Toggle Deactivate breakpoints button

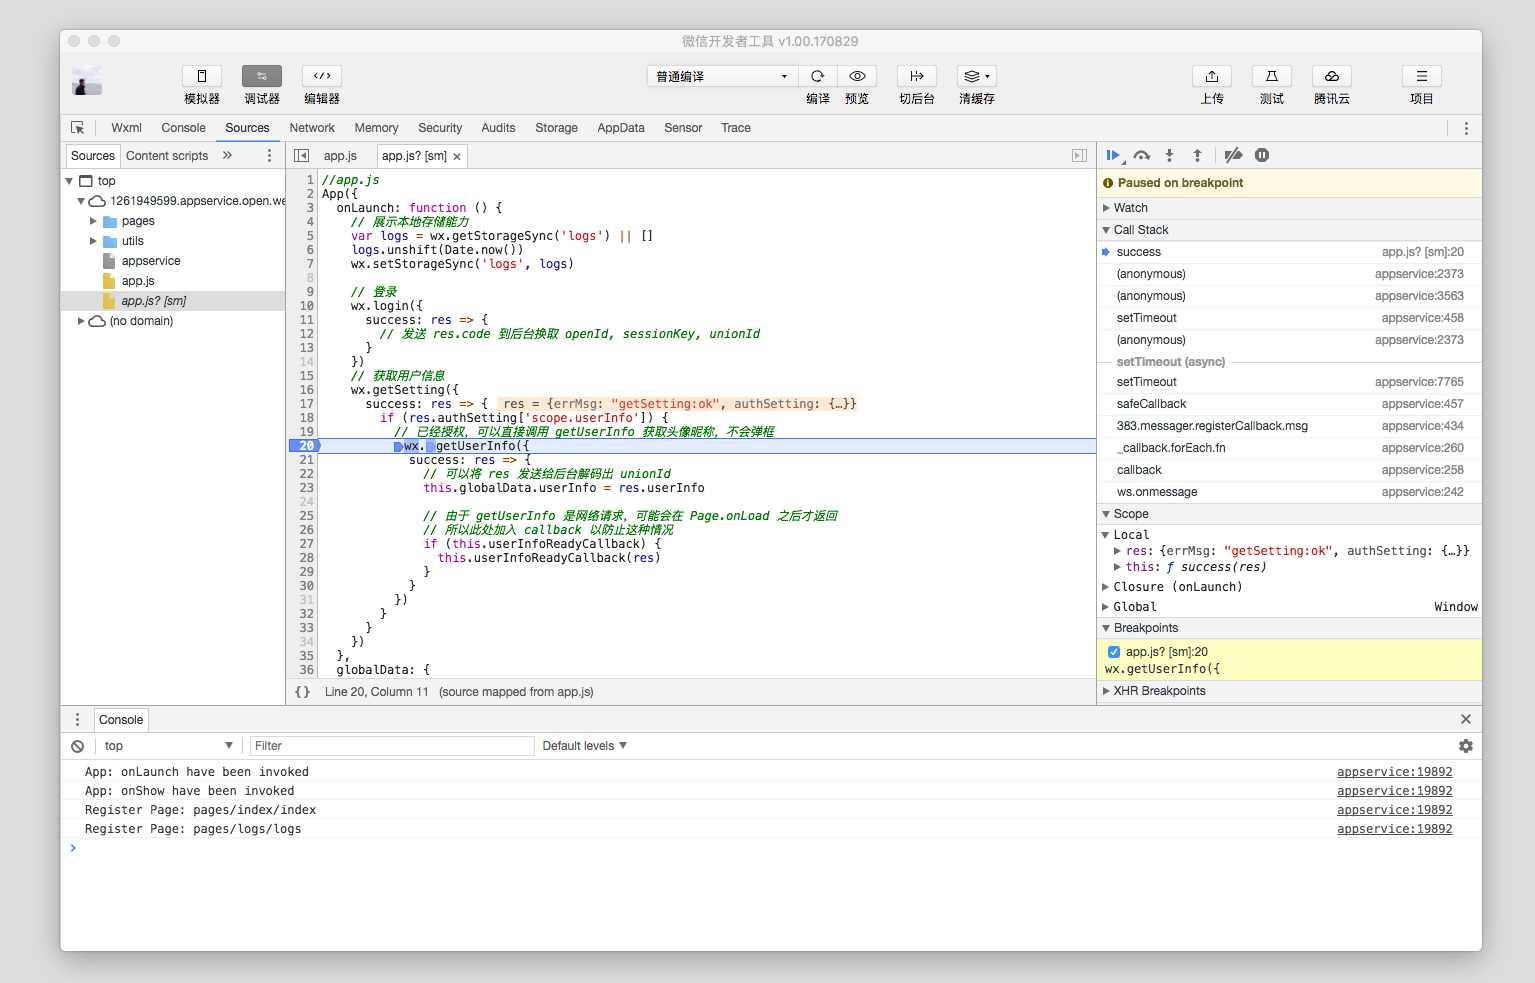point(1233,155)
